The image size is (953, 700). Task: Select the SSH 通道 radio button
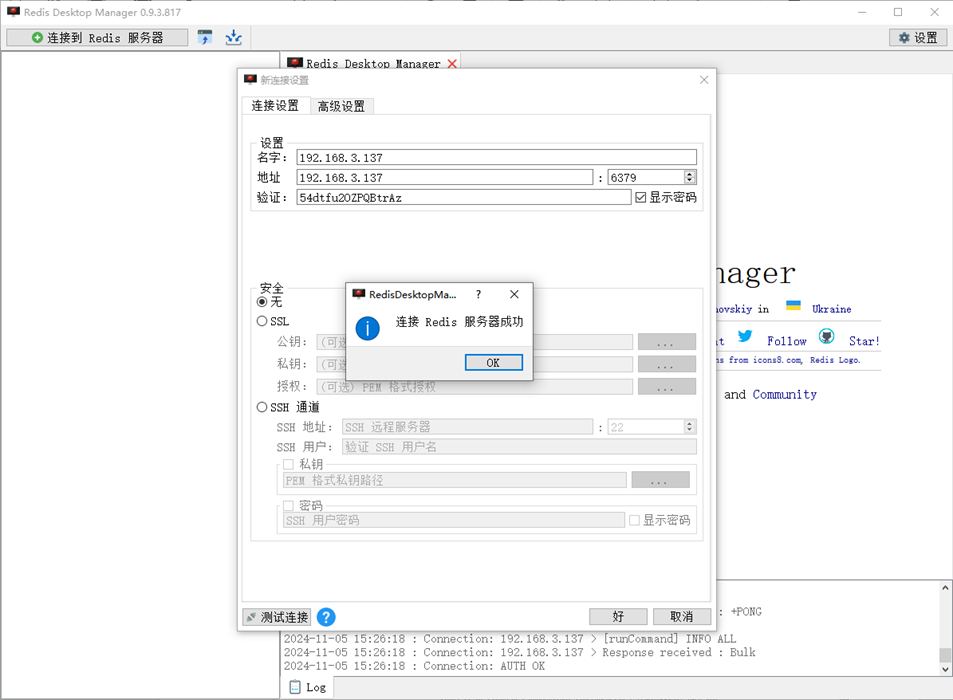(x=262, y=407)
